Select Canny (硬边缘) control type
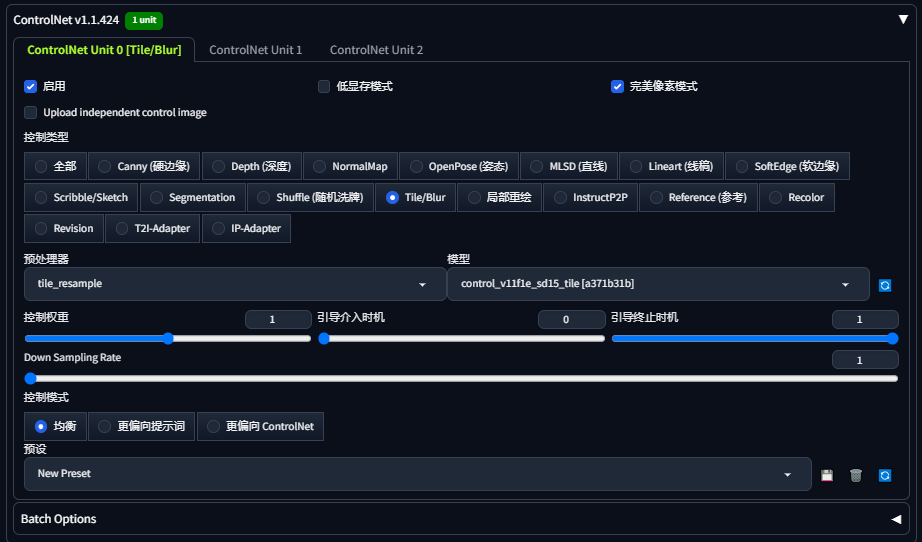The width and height of the screenshot is (922, 542). [x=144, y=166]
